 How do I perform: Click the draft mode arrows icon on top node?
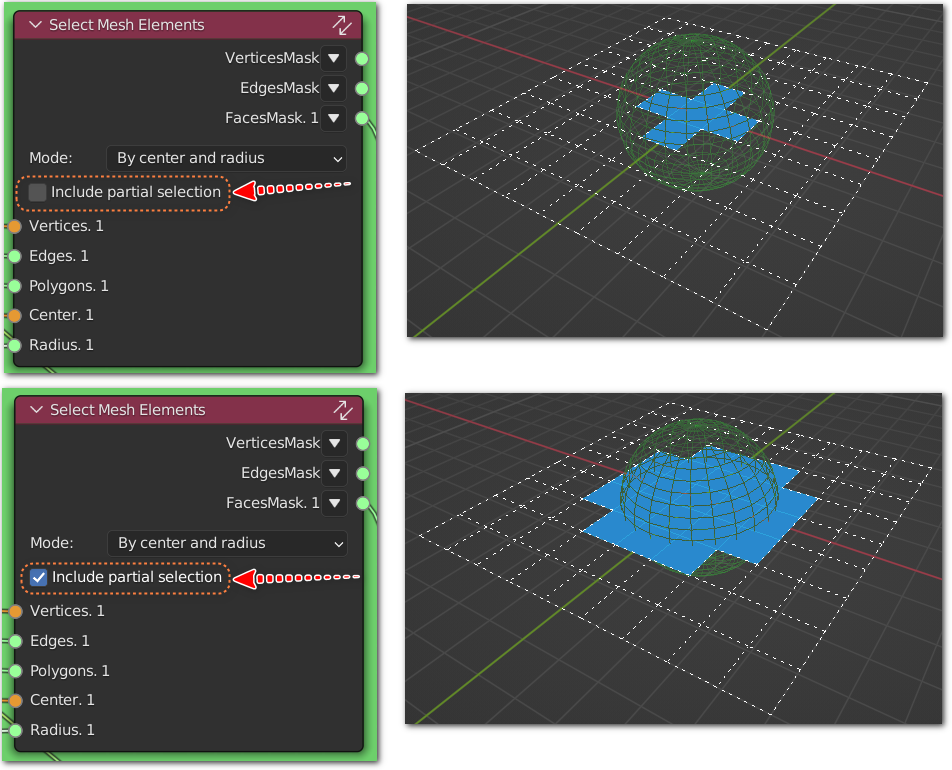(342, 26)
